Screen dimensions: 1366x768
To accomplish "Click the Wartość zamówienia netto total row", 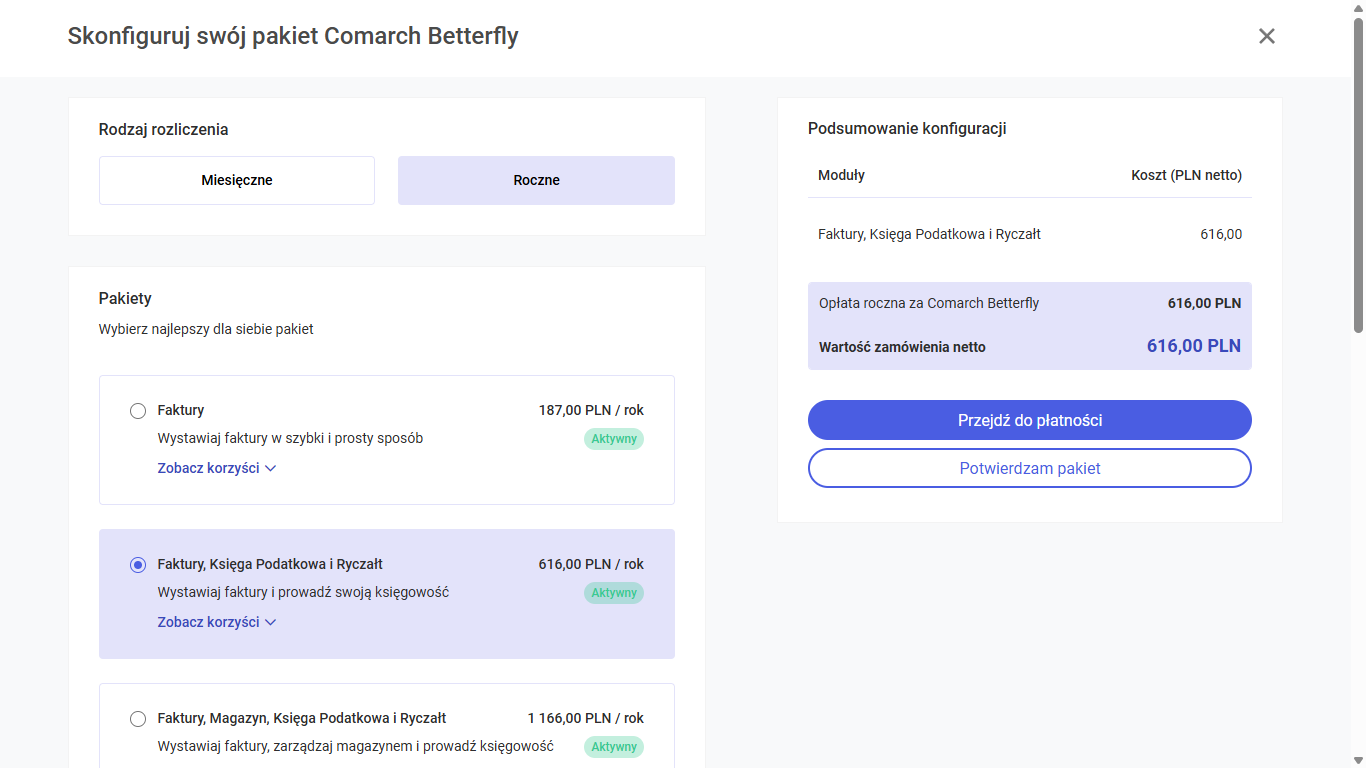I will [1029, 347].
